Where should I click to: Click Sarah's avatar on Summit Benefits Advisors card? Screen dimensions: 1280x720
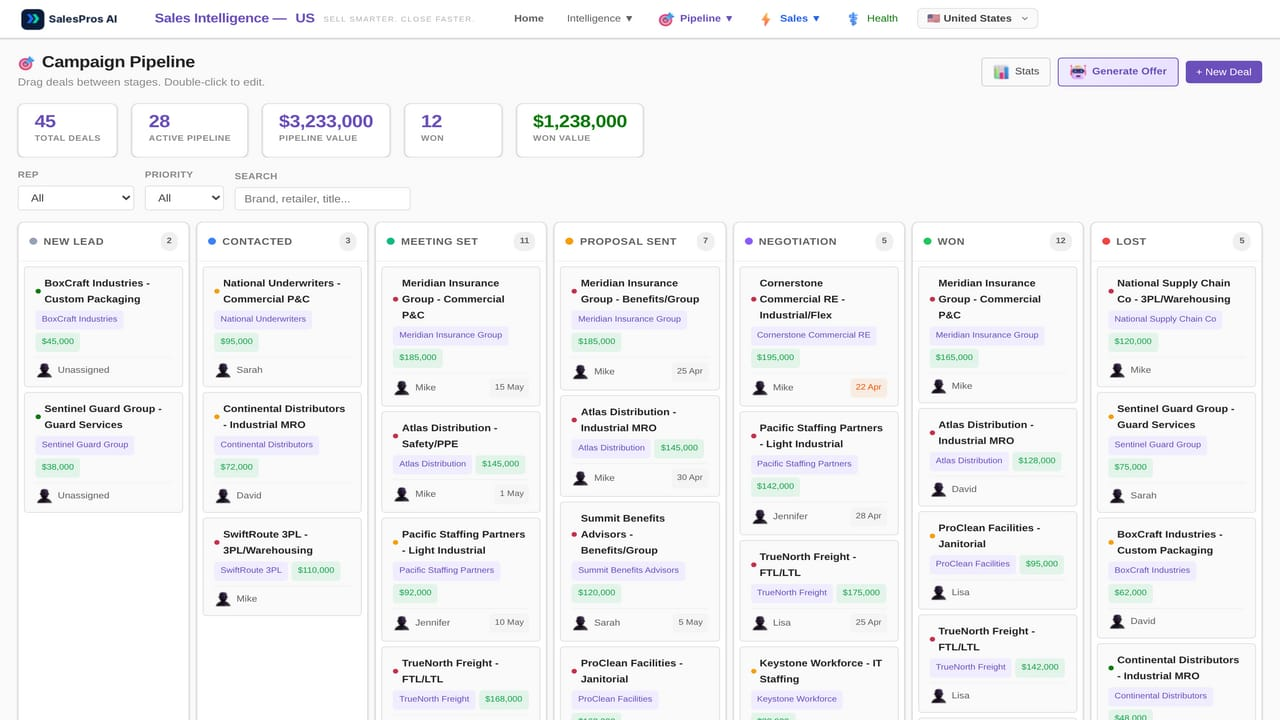[581, 622]
